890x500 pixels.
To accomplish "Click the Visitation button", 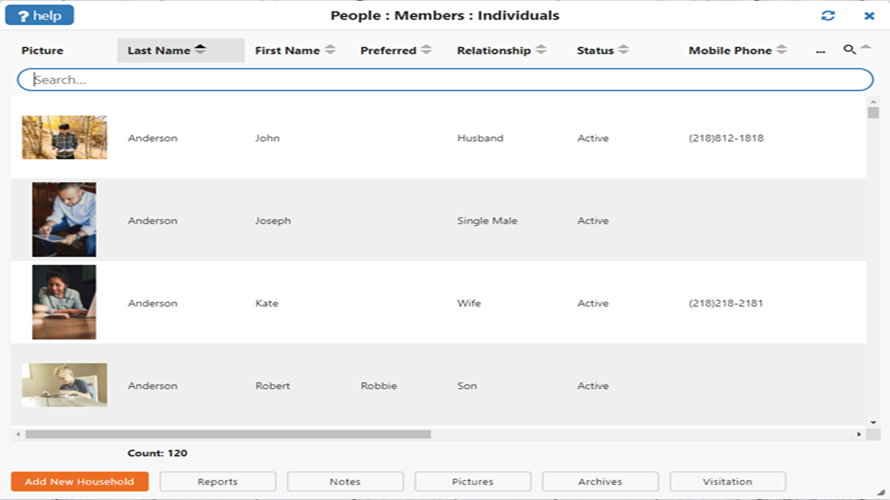I will 727,482.
